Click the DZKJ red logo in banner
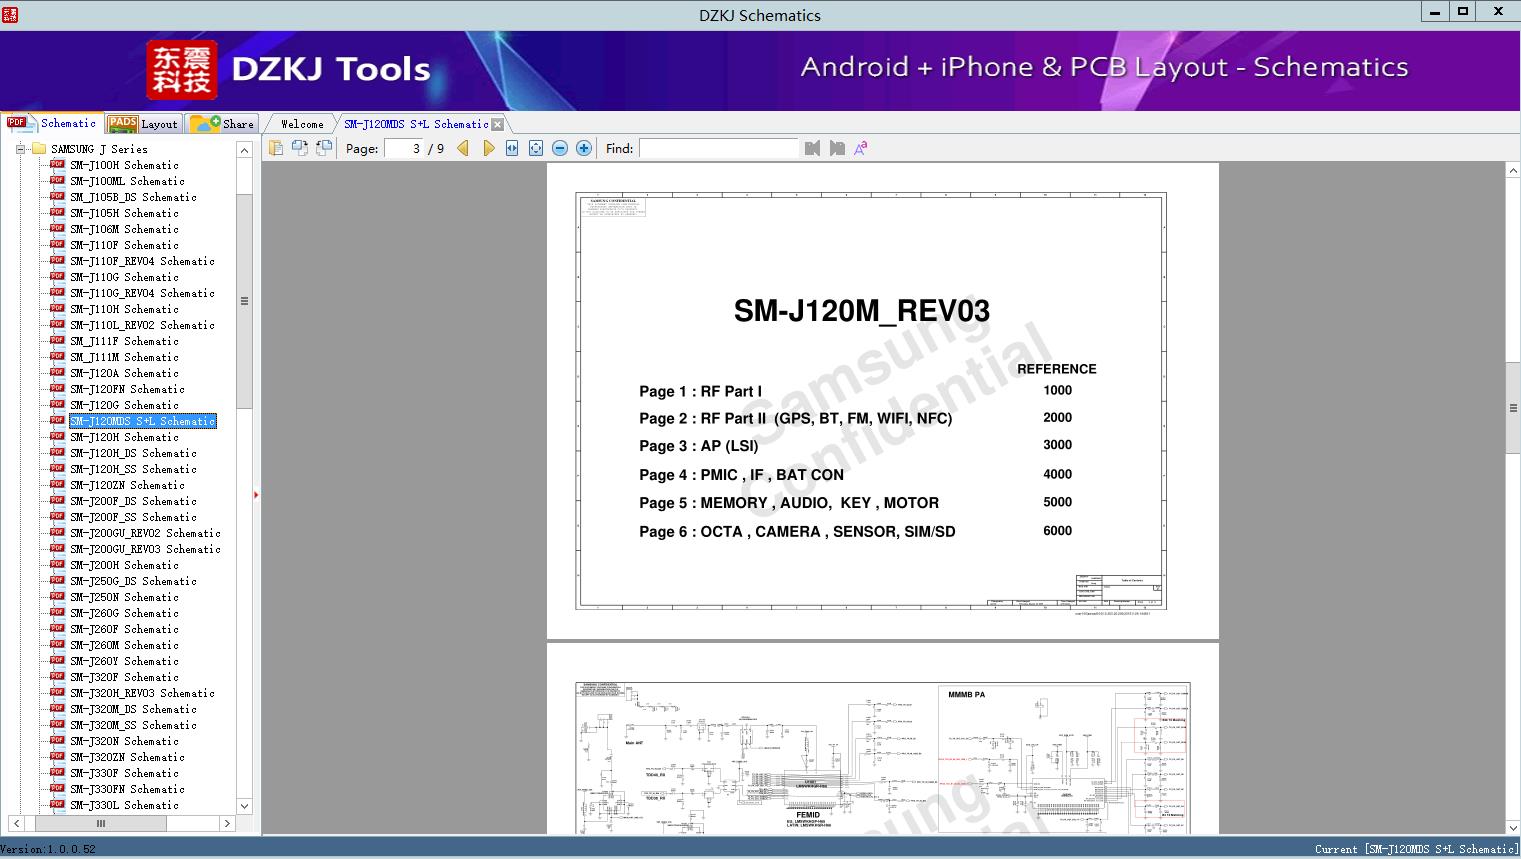Image resolution: width=1521 pixels, height=859 pixels. click(181, 70)
